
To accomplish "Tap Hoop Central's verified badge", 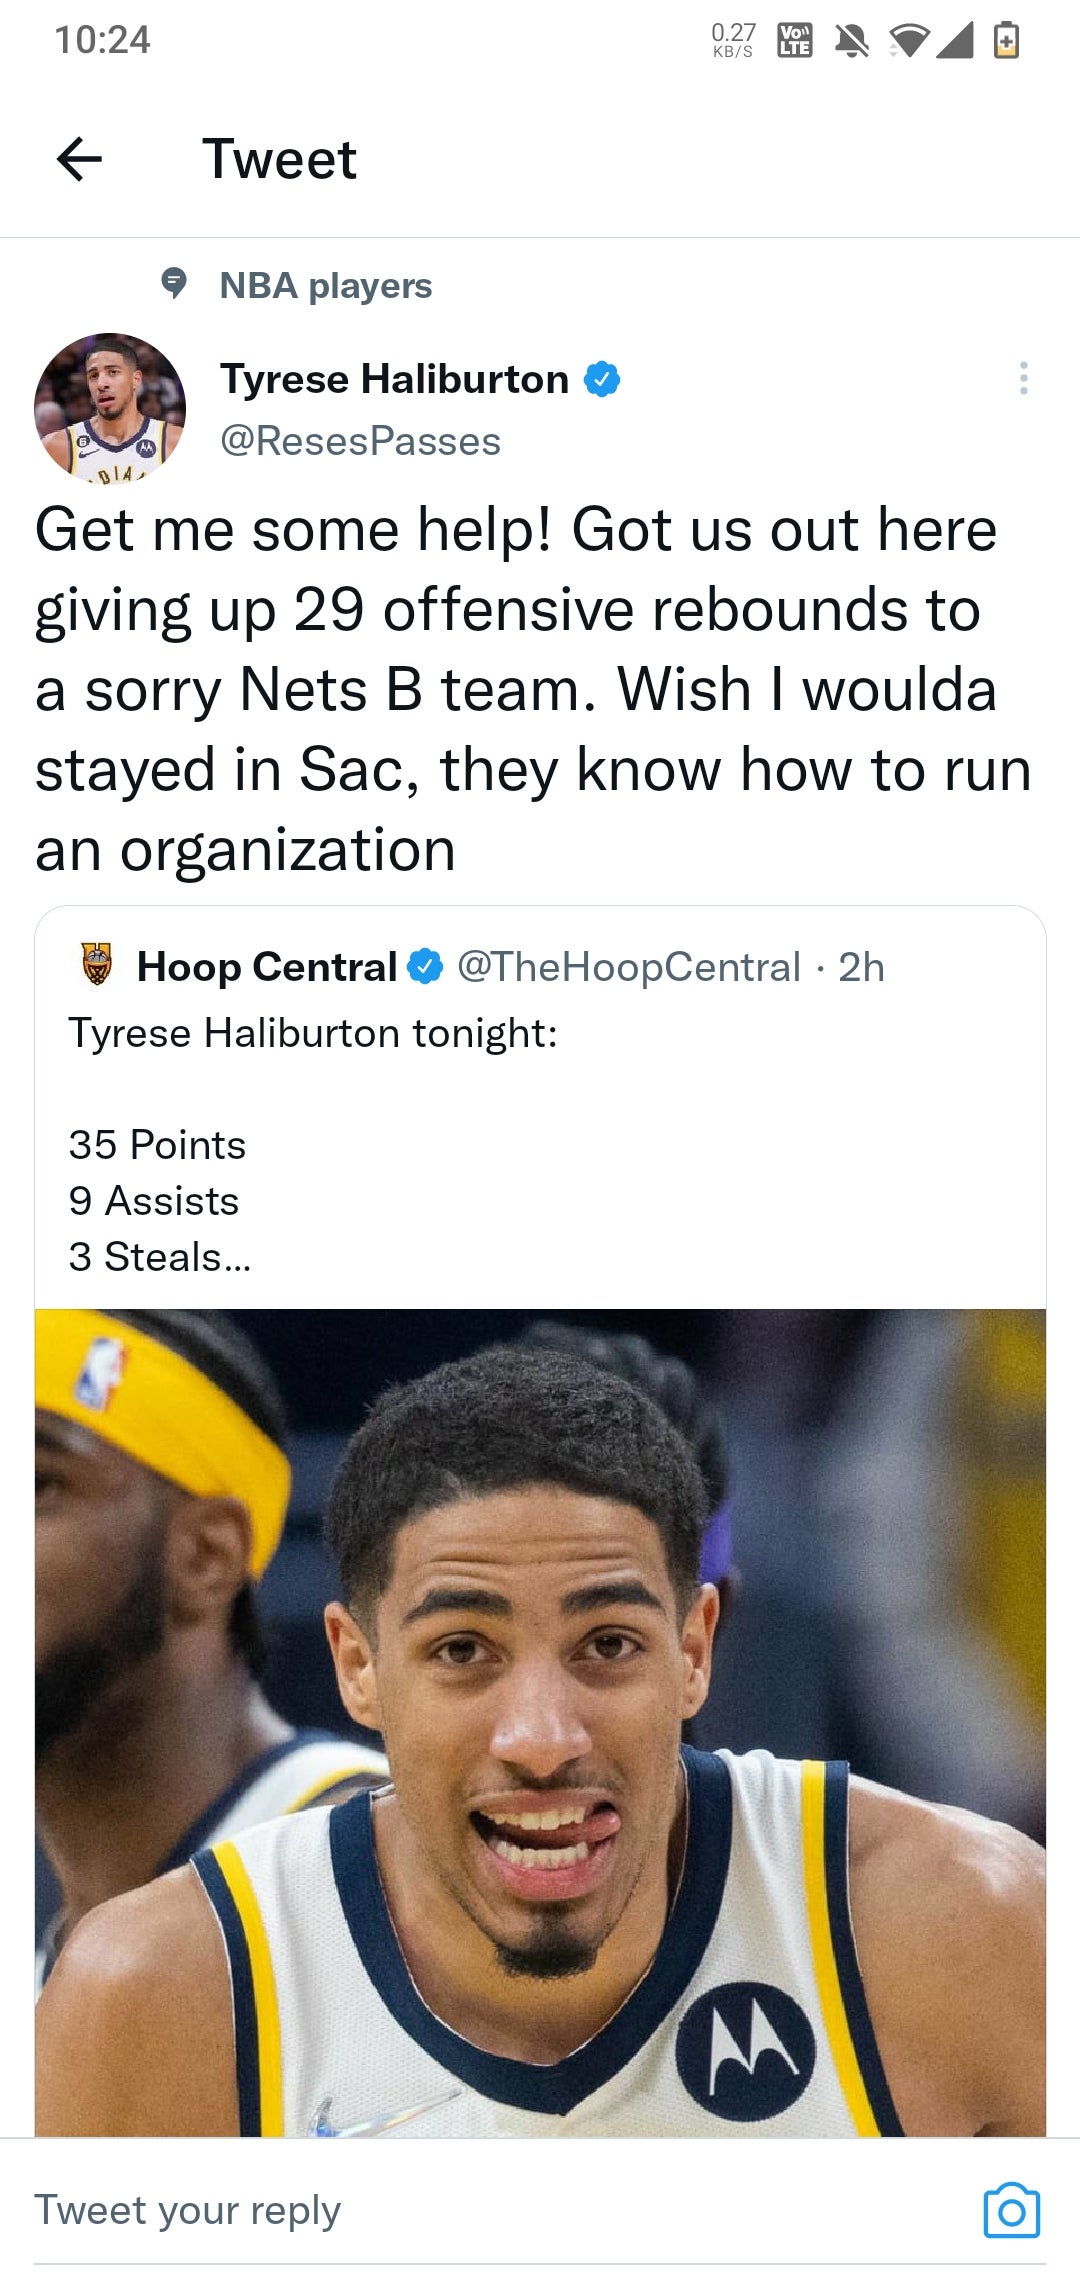I will pyautogui.click(x=426, y=967).
